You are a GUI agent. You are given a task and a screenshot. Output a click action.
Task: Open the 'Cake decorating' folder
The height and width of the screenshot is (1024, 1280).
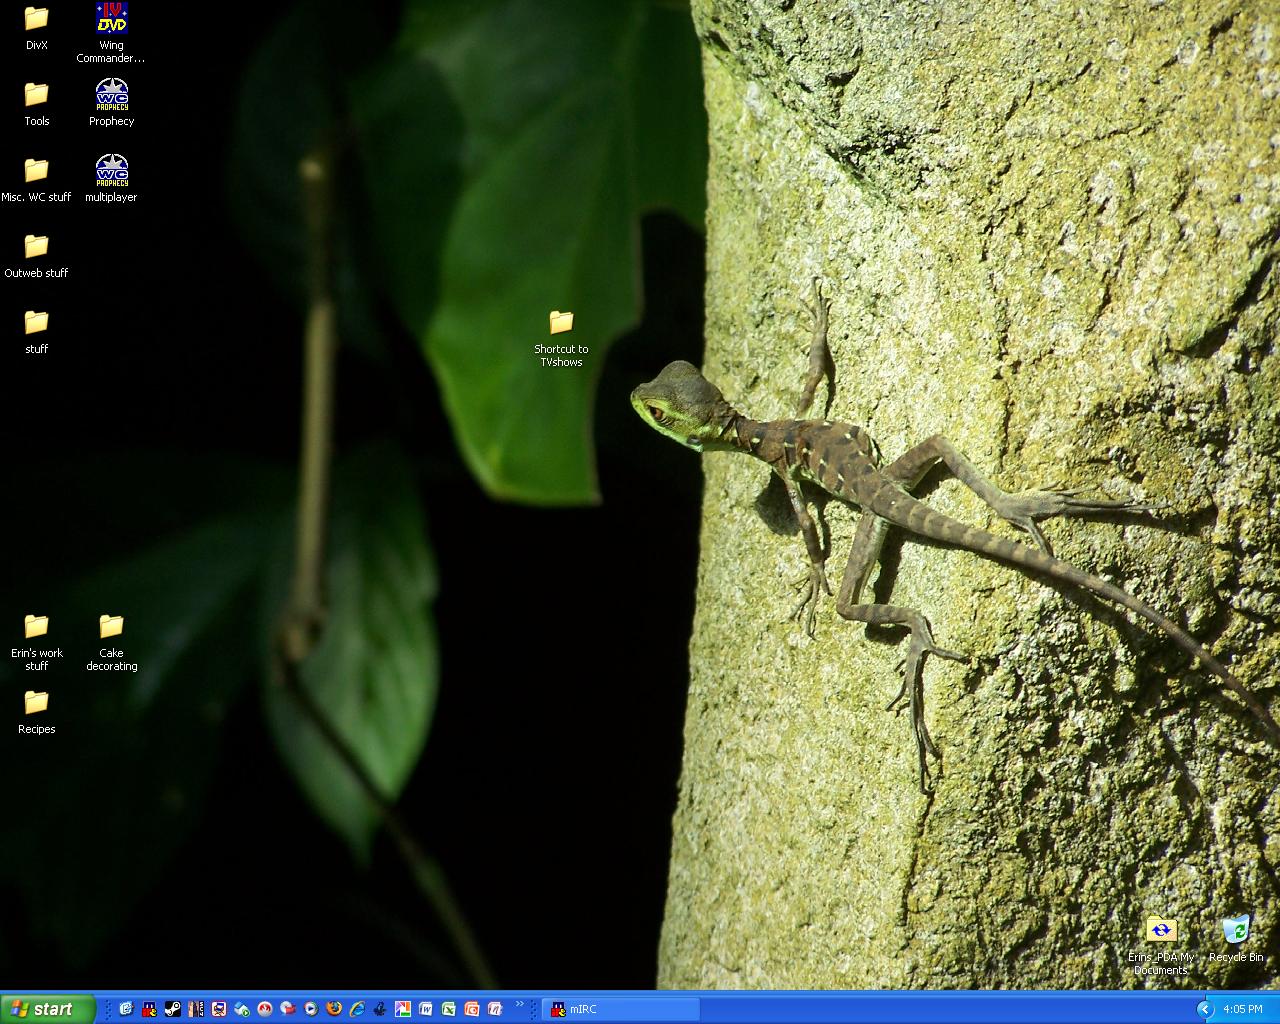[x=110, y=628]
